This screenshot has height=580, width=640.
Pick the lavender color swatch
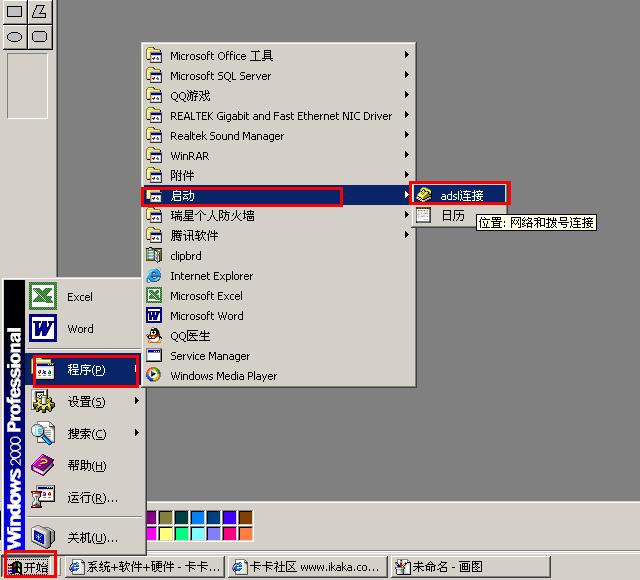click(213, 533)
